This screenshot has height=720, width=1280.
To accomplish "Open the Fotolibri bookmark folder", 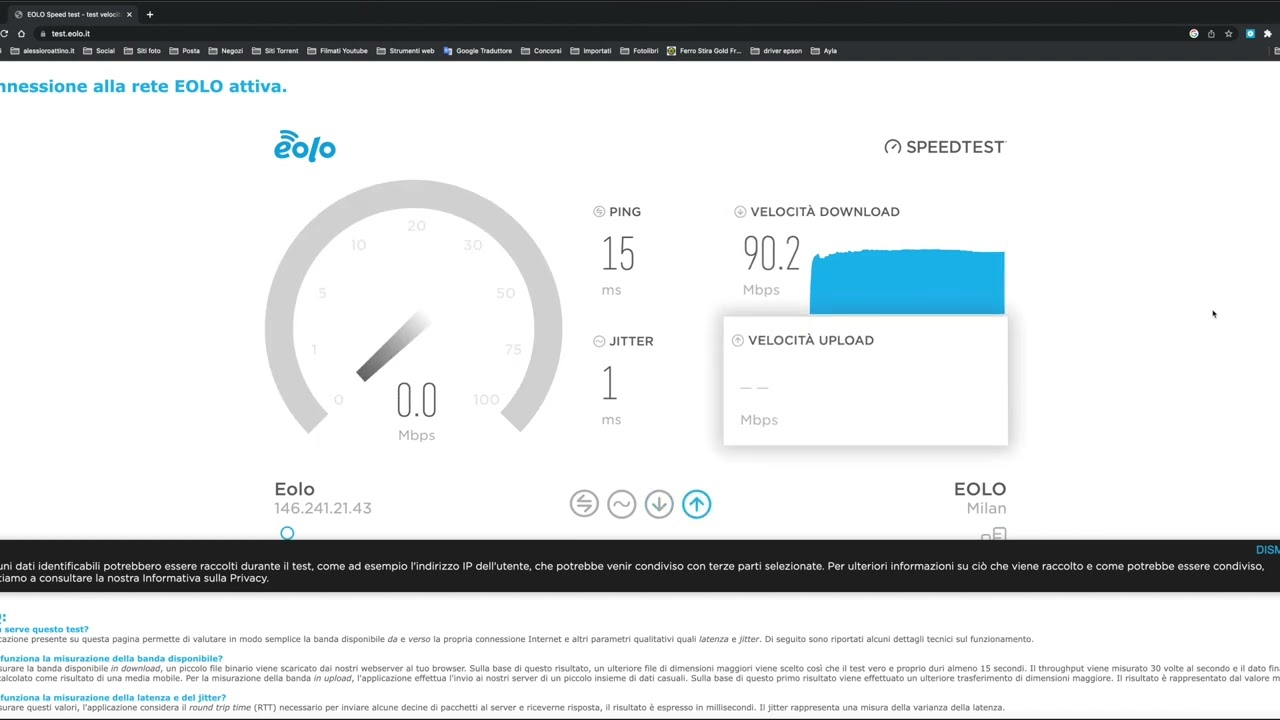I will pyautogui.click(x=639, y=51).
